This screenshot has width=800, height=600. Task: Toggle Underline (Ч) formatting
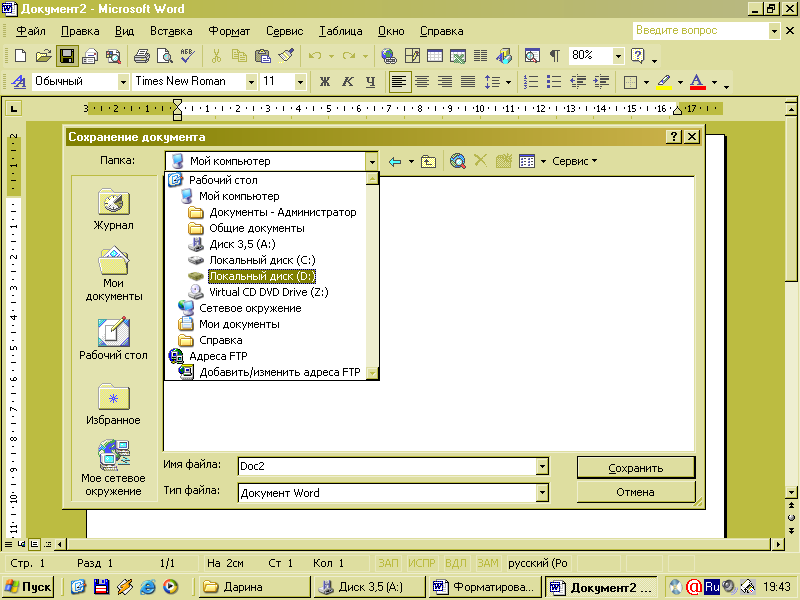pyautogui.click(x=370, y=82)
